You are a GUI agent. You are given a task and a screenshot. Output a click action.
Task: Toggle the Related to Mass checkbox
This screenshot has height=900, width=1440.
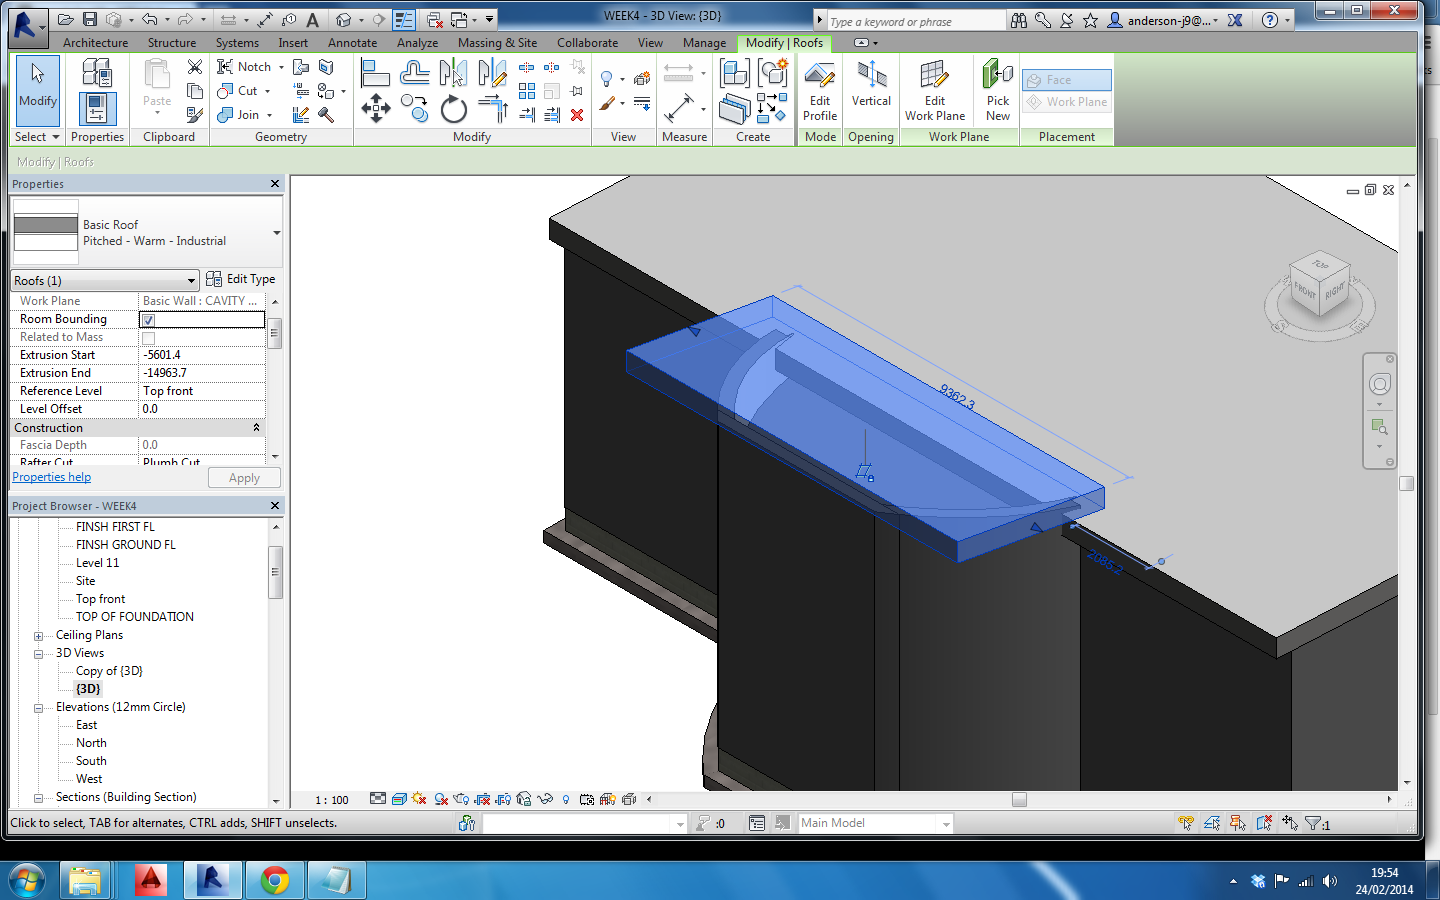tap(148, 338)
